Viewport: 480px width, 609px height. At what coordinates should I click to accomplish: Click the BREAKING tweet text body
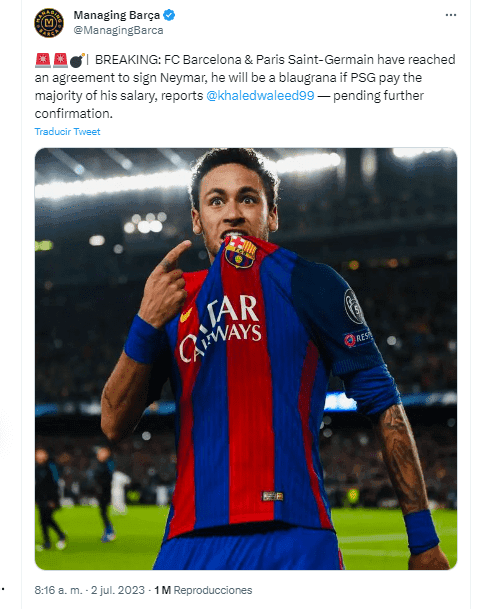tap(245, 86)
